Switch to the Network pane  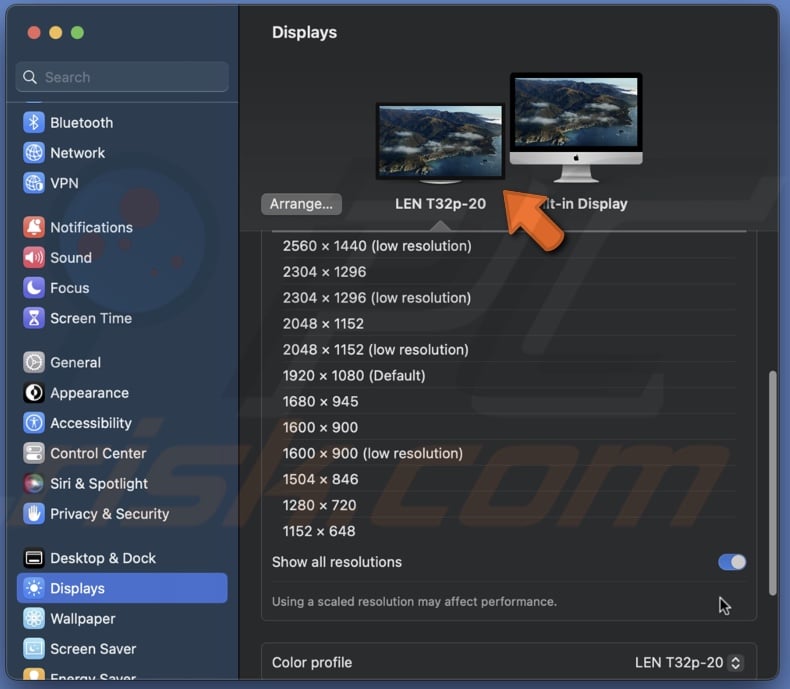122,153
